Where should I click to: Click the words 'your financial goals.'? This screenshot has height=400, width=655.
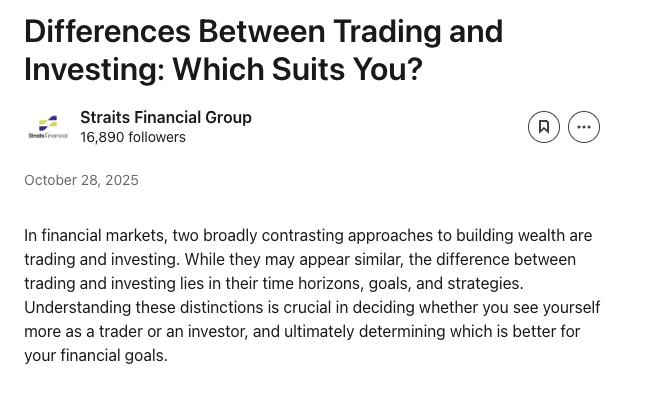point(96,356)
